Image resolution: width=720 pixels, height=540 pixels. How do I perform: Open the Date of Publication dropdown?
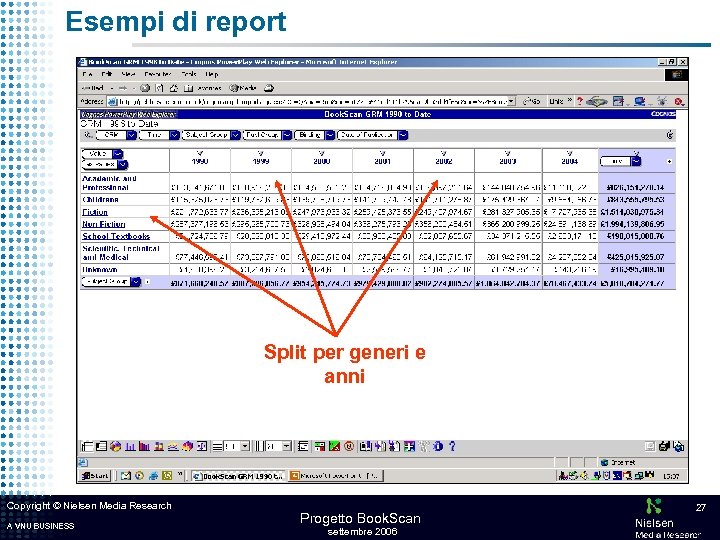tap(372, 135)
